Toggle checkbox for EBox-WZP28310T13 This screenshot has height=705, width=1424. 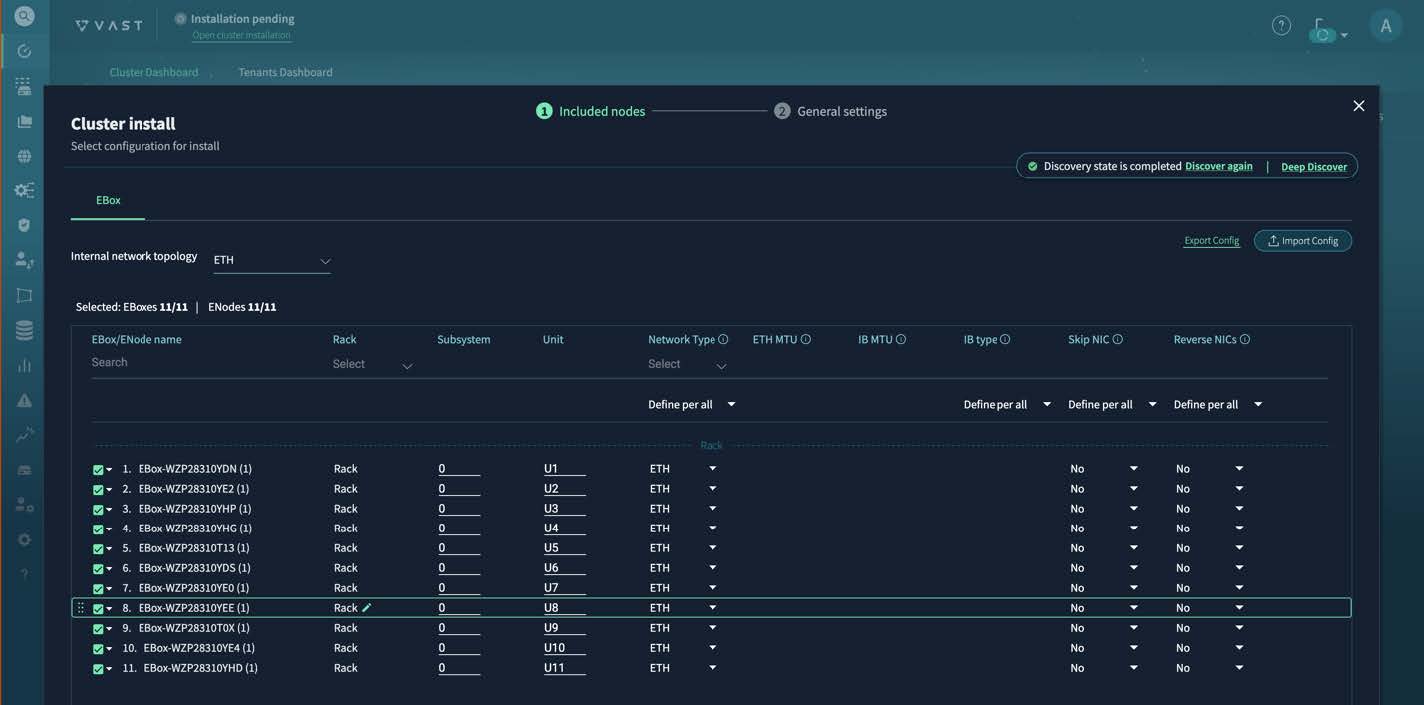98,549
